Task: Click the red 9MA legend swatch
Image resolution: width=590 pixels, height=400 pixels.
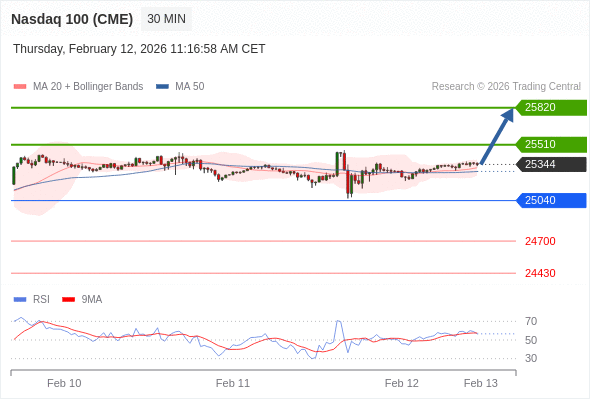Action: click(x=68, y=300)
